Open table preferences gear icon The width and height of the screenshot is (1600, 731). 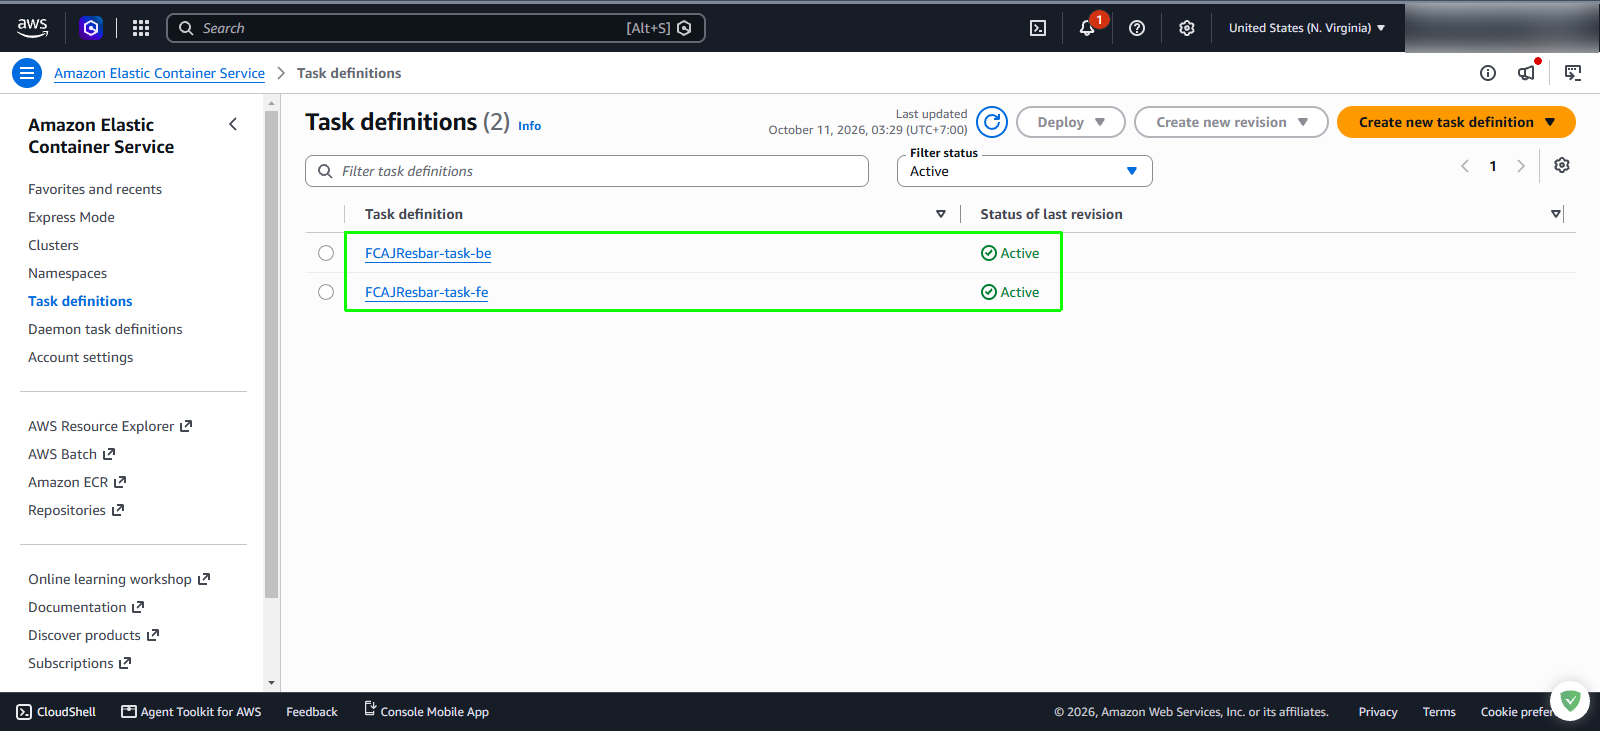tap(1562, 165)
